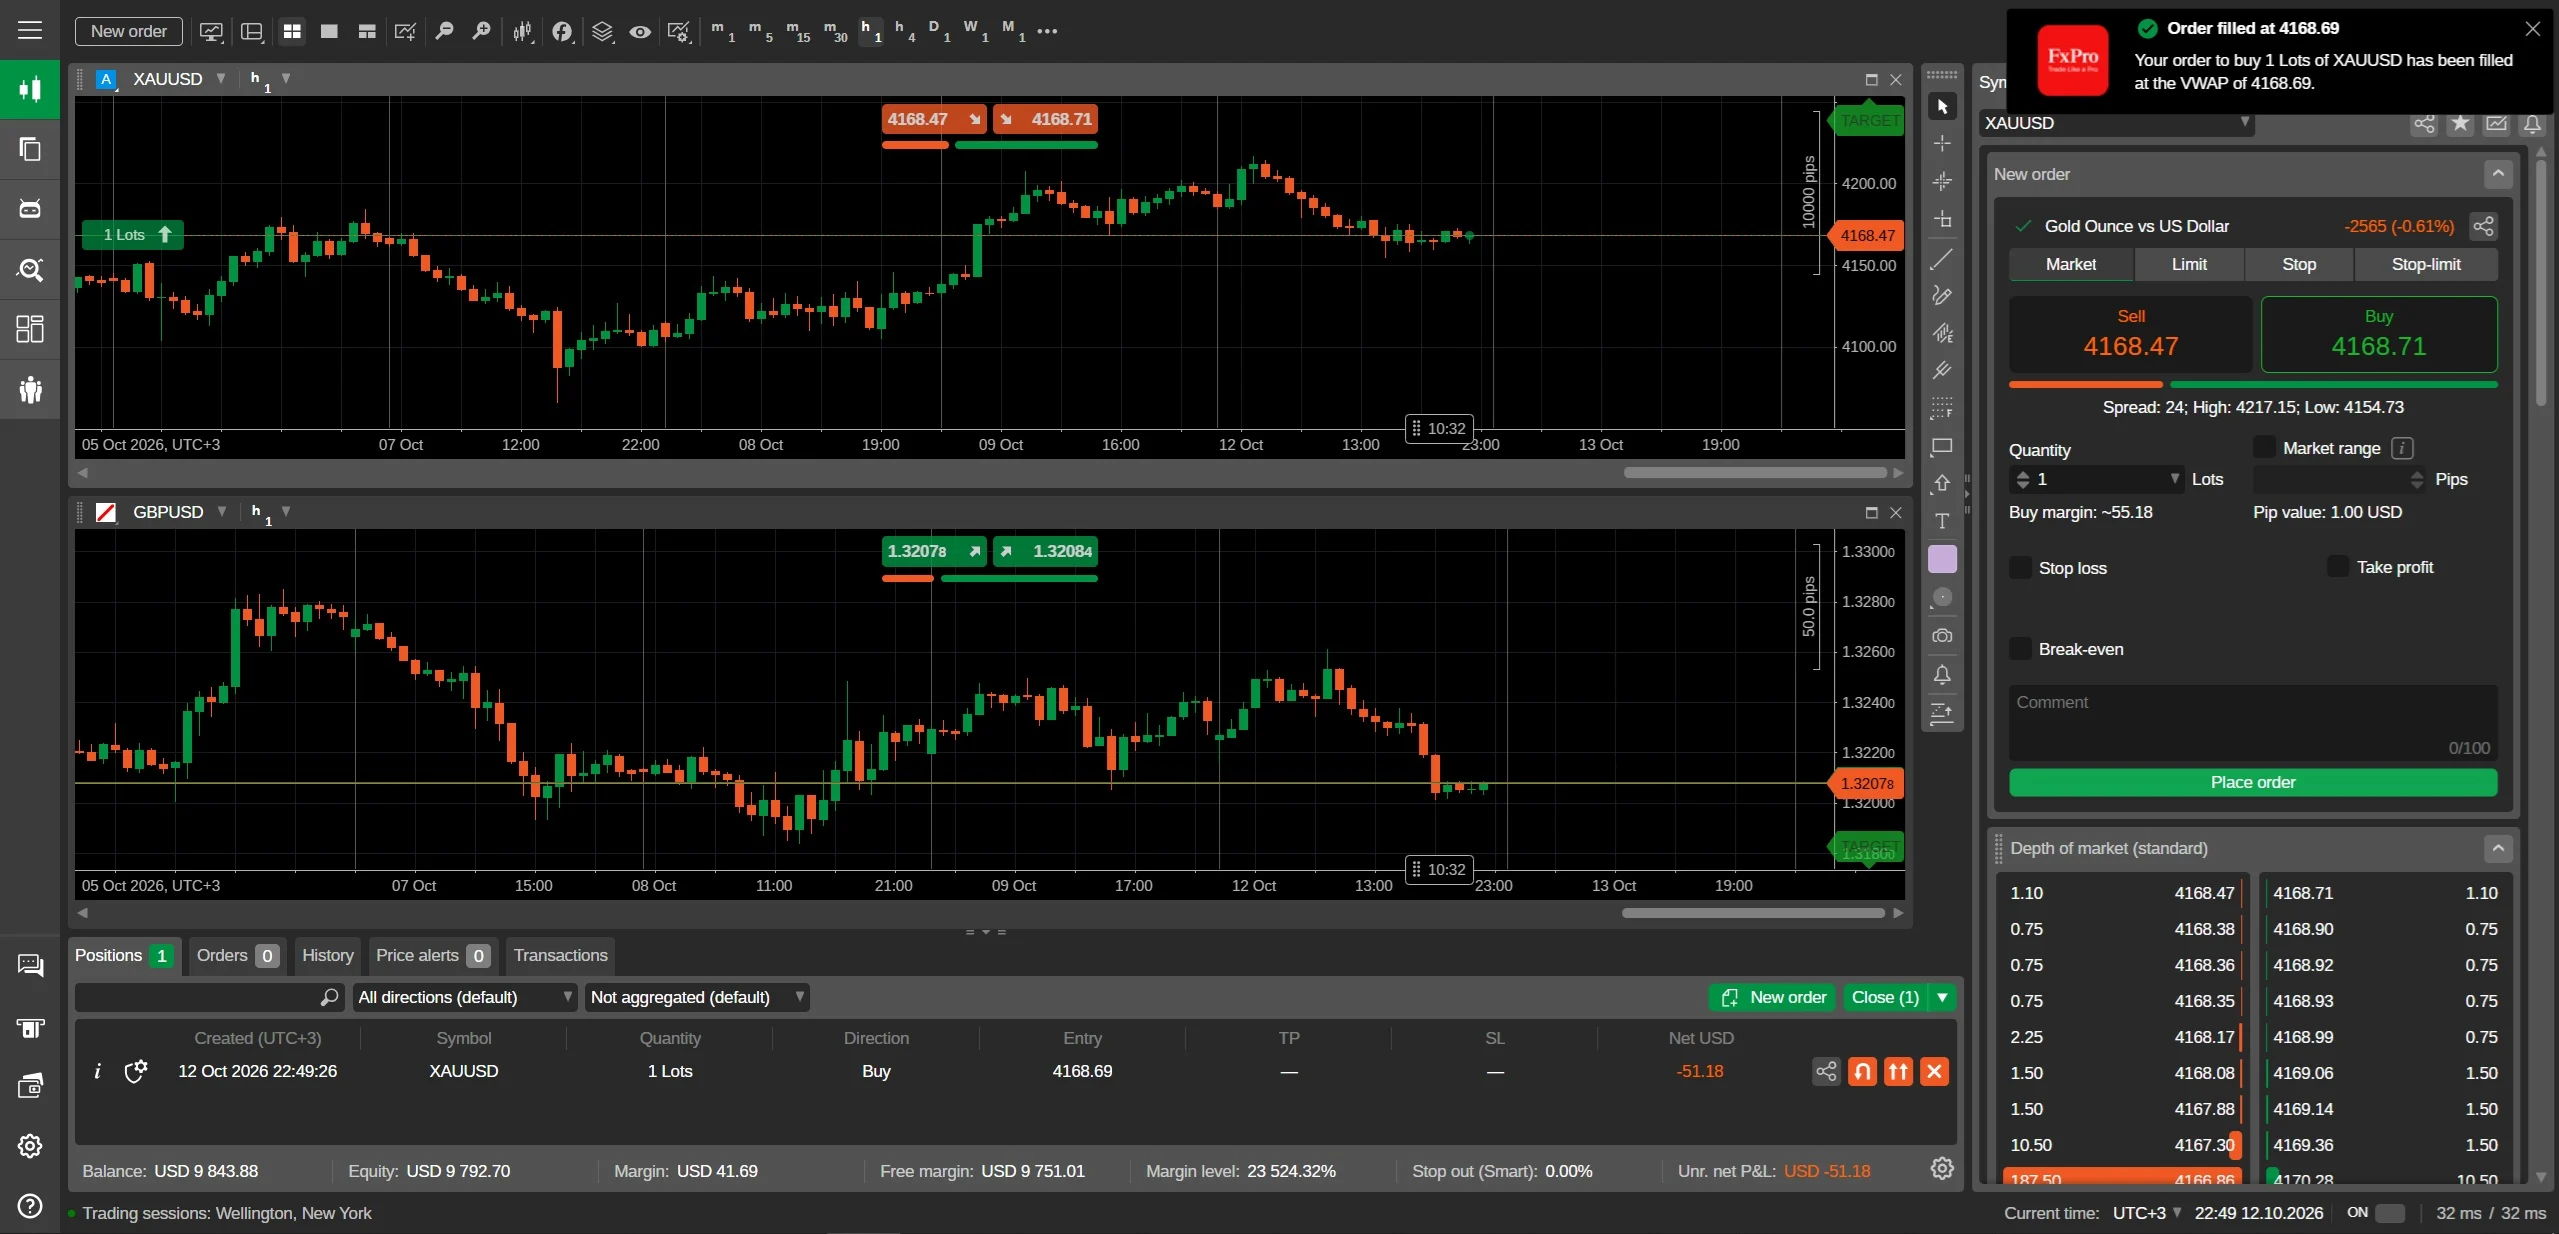
Task: Take a chart screenshot with camera icon
Action: point(1941,636)
